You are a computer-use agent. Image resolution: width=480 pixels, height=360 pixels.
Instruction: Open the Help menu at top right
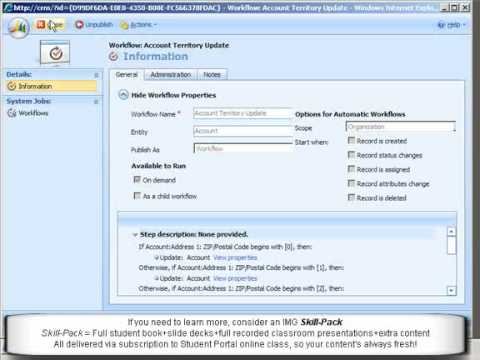[x=451, y=25]
